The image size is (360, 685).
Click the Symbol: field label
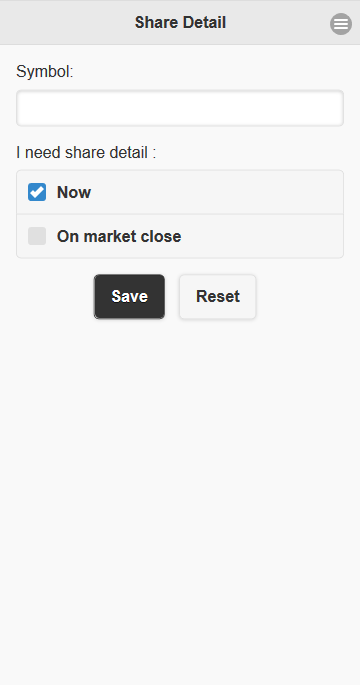(x=45, y=72)
